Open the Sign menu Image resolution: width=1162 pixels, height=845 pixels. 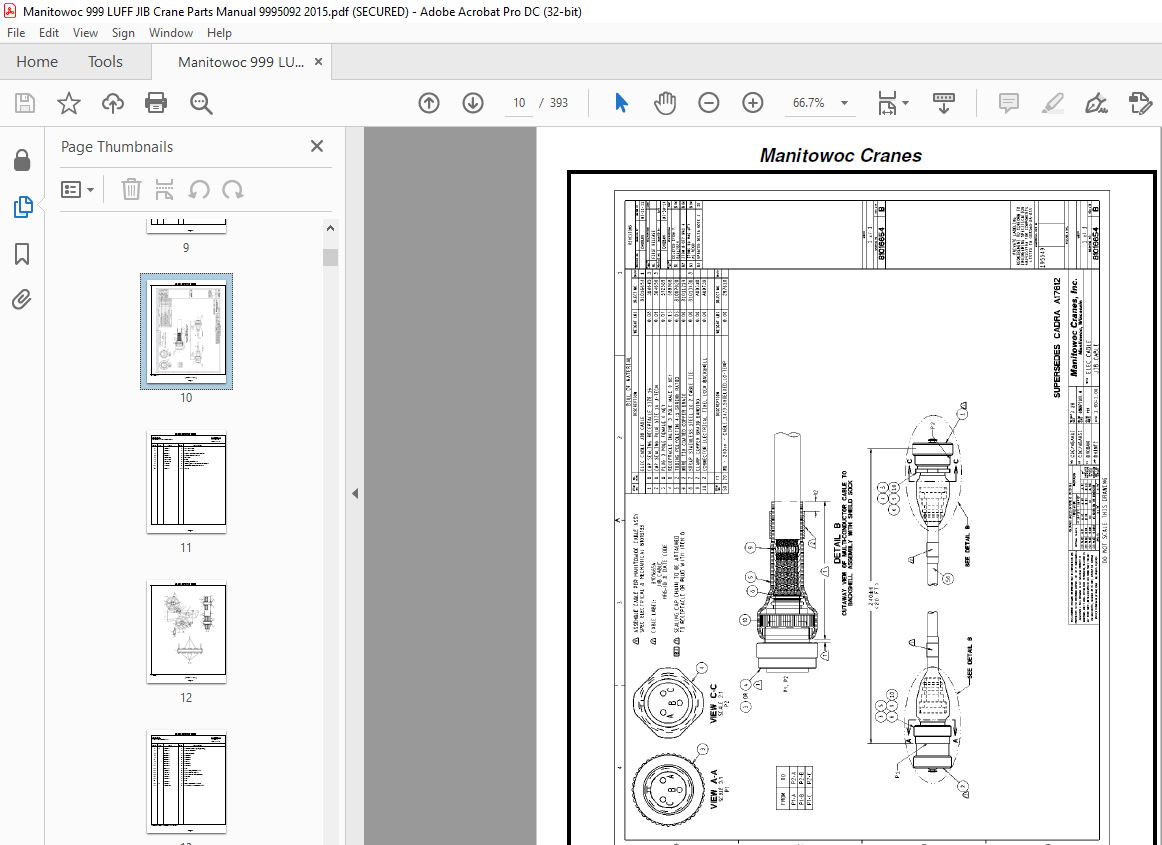[x=123, y=33]
